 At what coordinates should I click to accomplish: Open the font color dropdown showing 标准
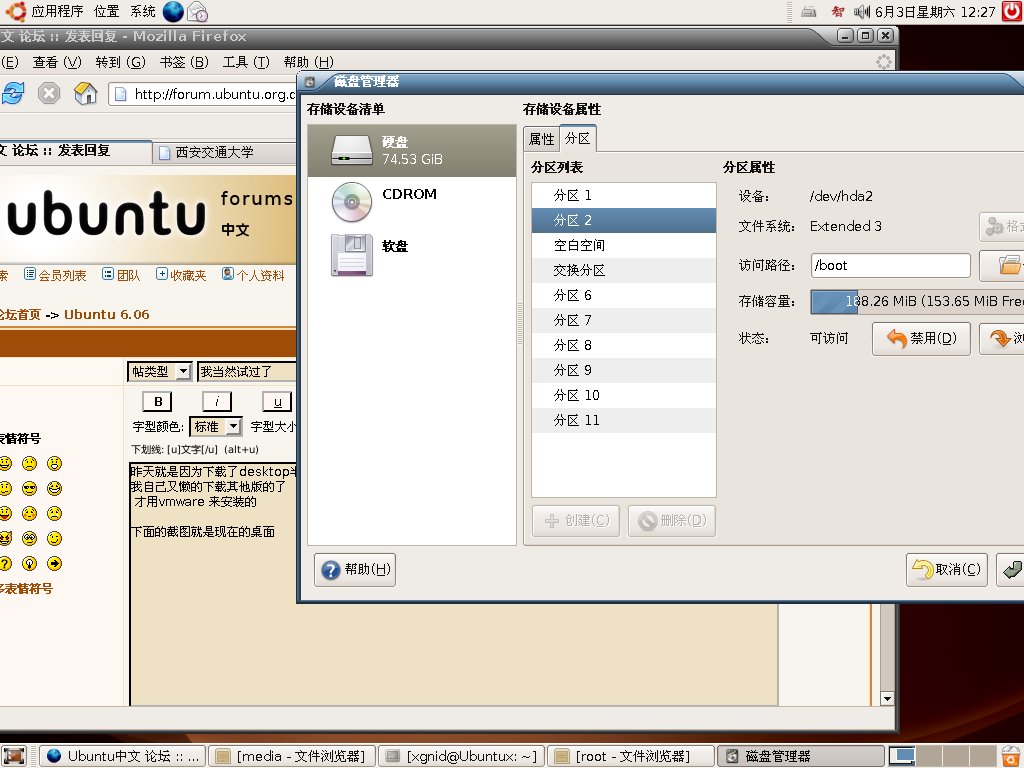(x=216, y=426)
